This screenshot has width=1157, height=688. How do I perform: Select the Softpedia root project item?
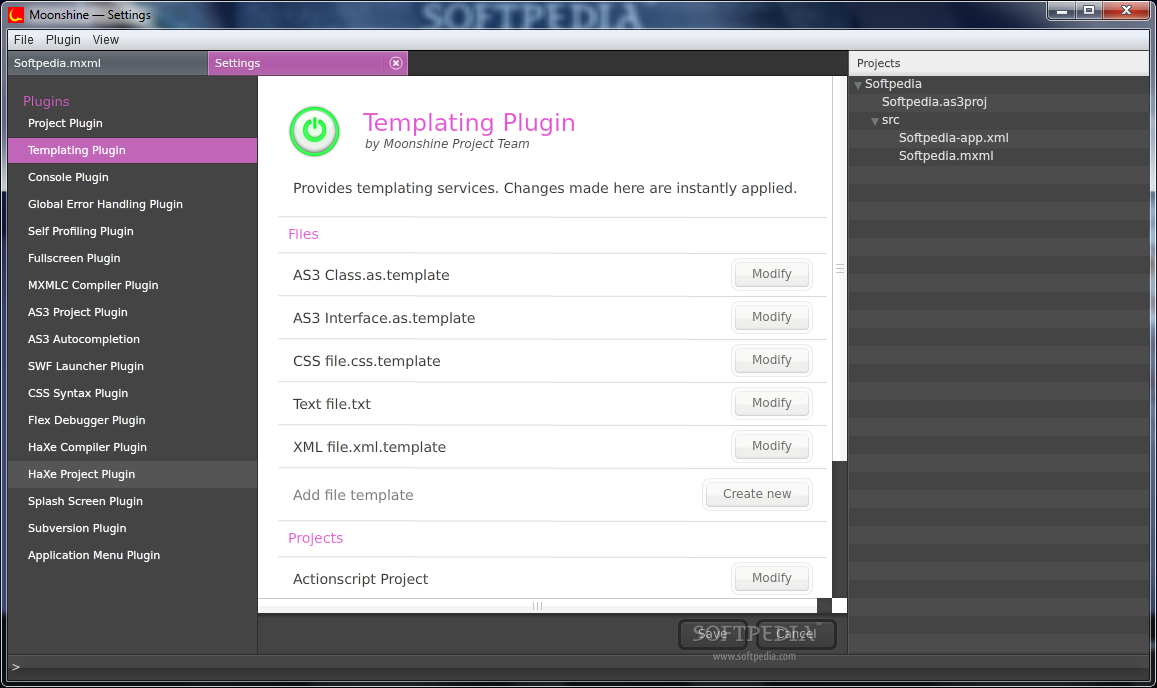coord(893,84)
